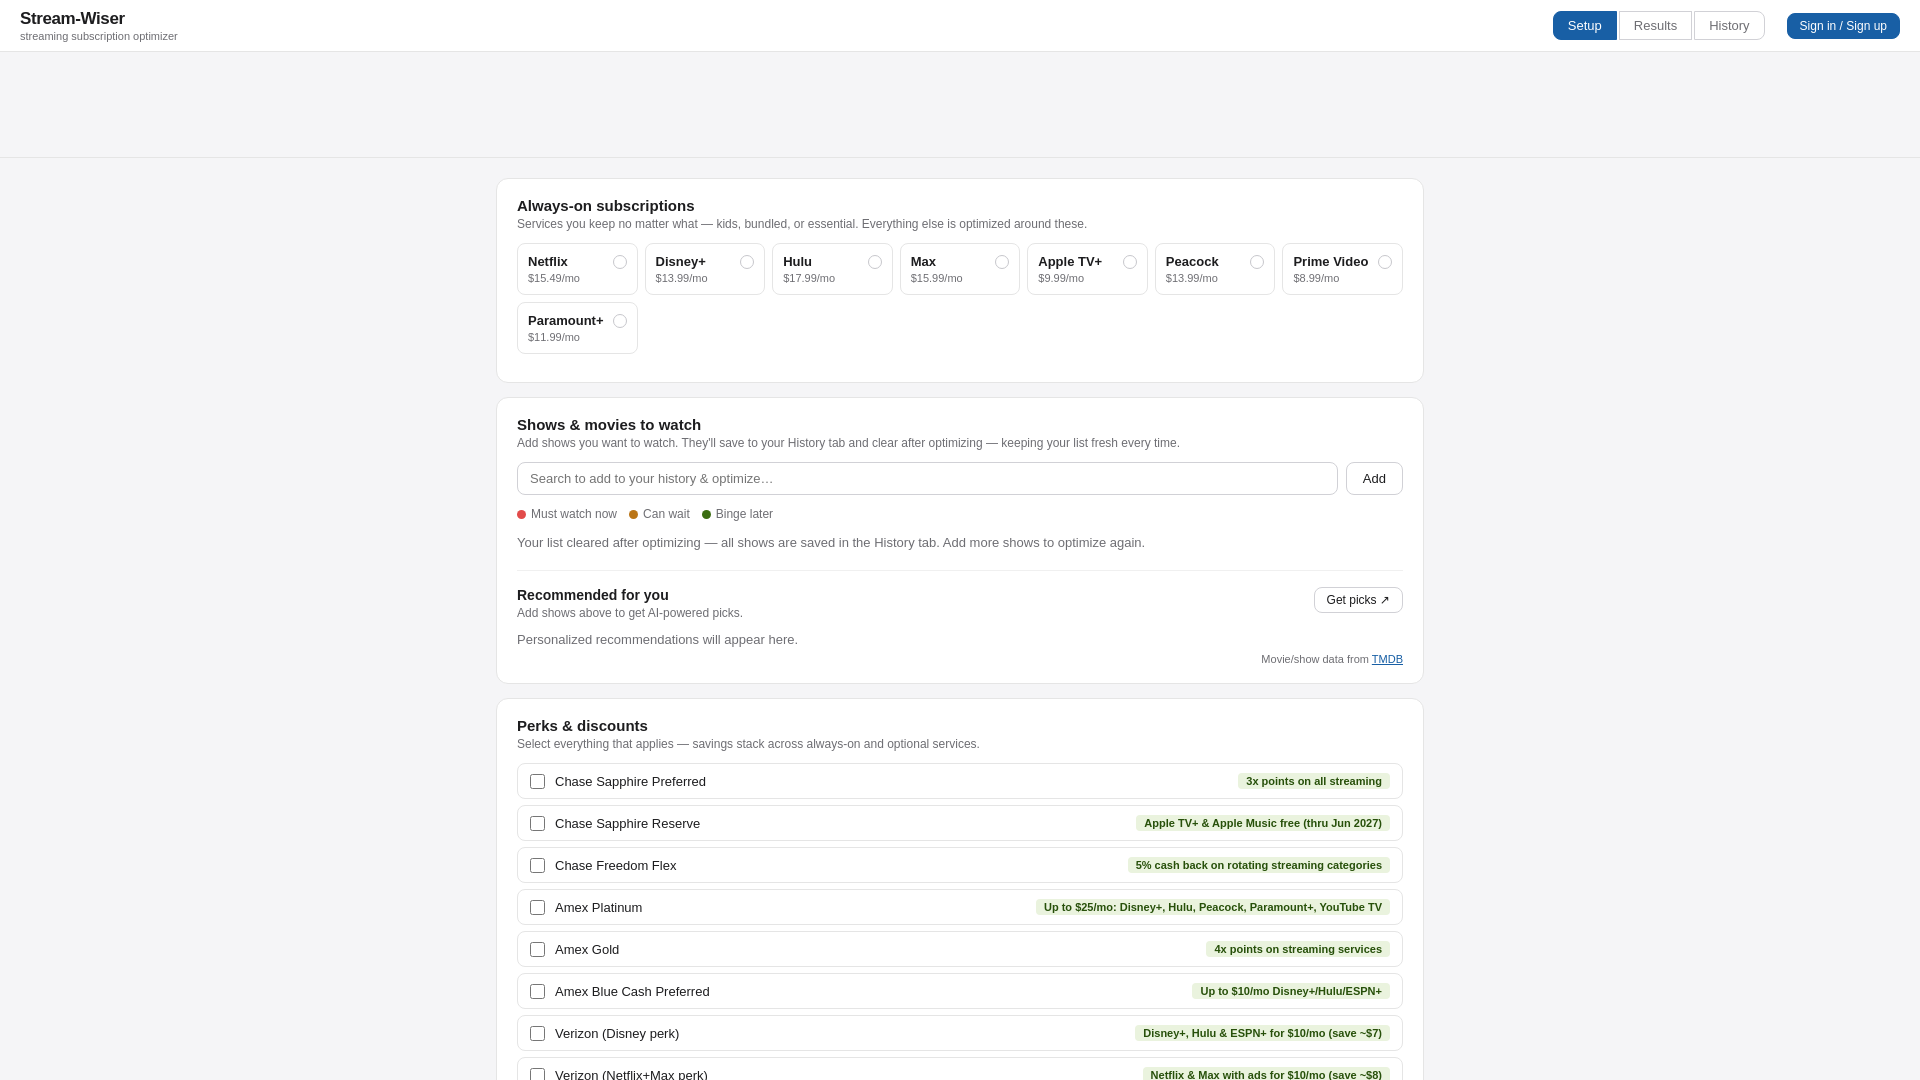Click the Prime Video $8.99/mo price

pos(1316,279)
